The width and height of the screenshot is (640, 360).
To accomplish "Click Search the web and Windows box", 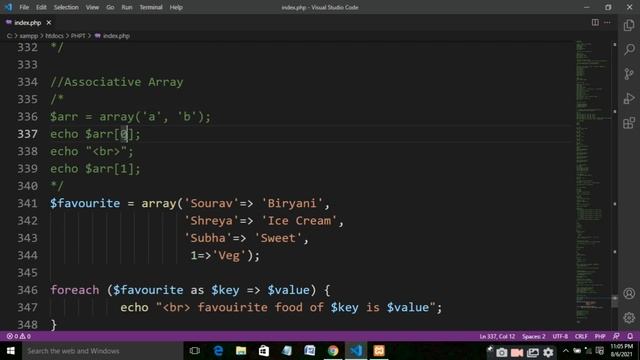I will [x=102, y=351].
